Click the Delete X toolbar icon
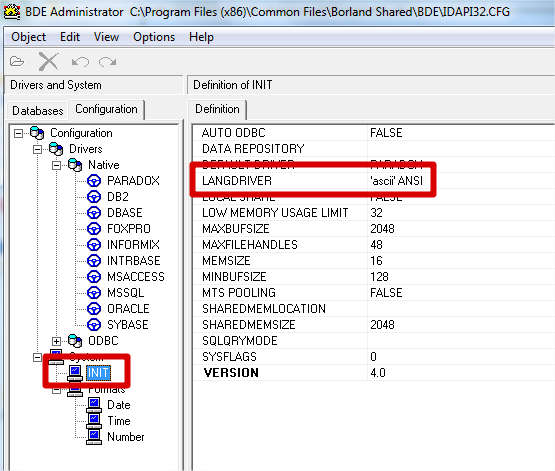Screen dimensions: 555x471 tap(48, 62)
